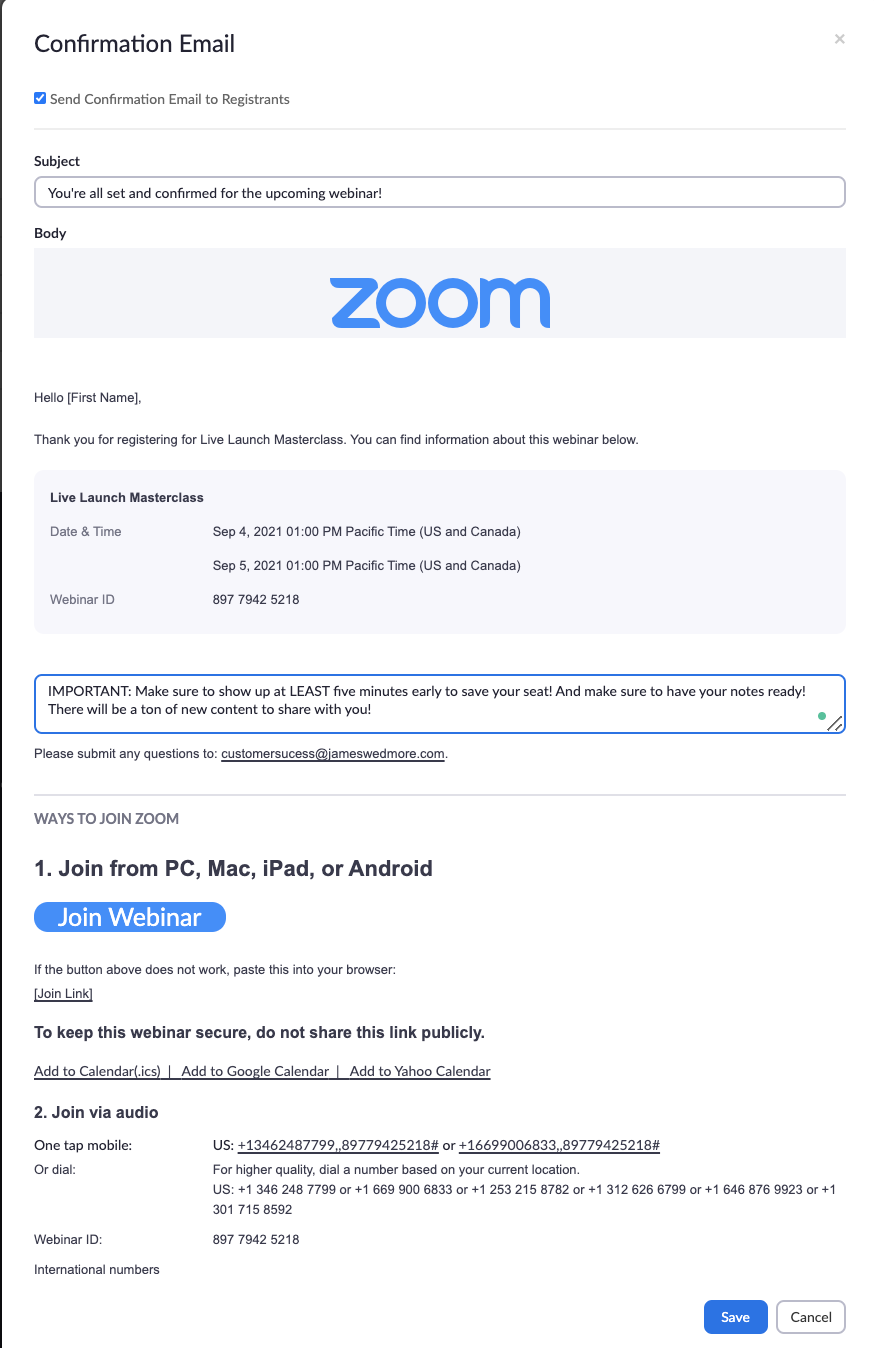
Task: Open the customersucess@jameswedmore.com email link
Action: click(332, 754)
